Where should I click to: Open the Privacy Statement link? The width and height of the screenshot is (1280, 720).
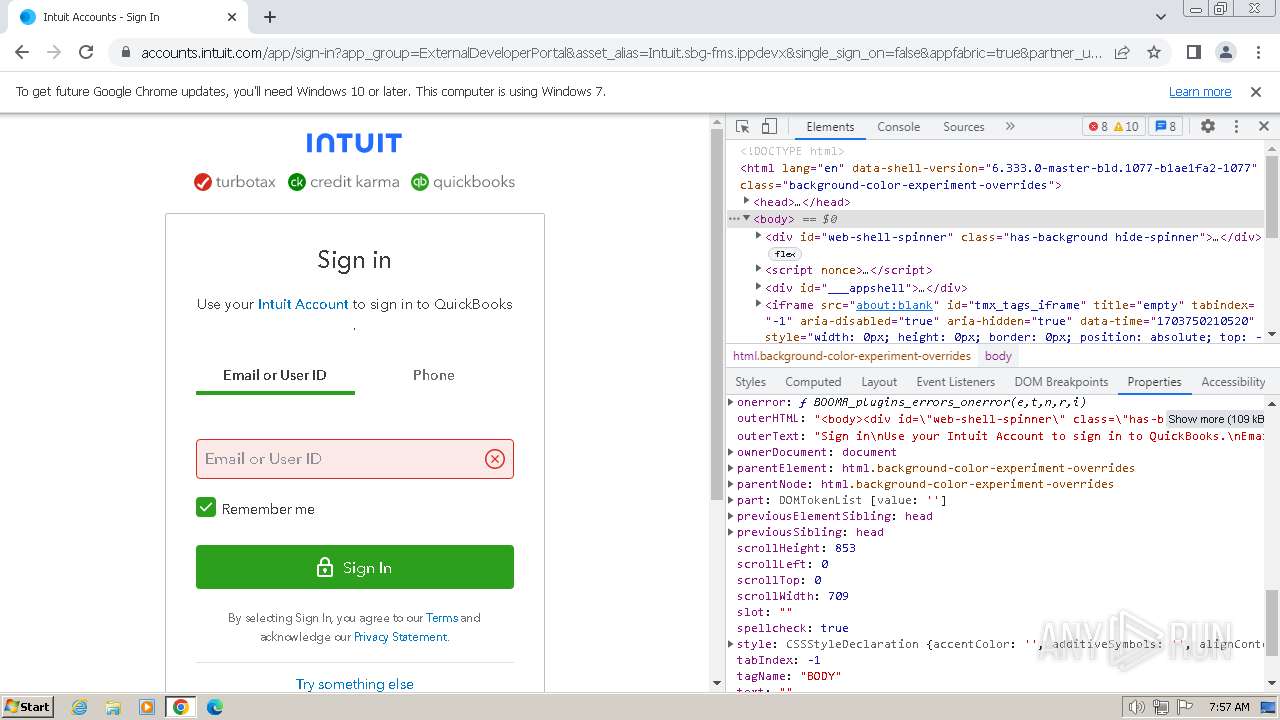pyautogui.click(x=400, y=637)
